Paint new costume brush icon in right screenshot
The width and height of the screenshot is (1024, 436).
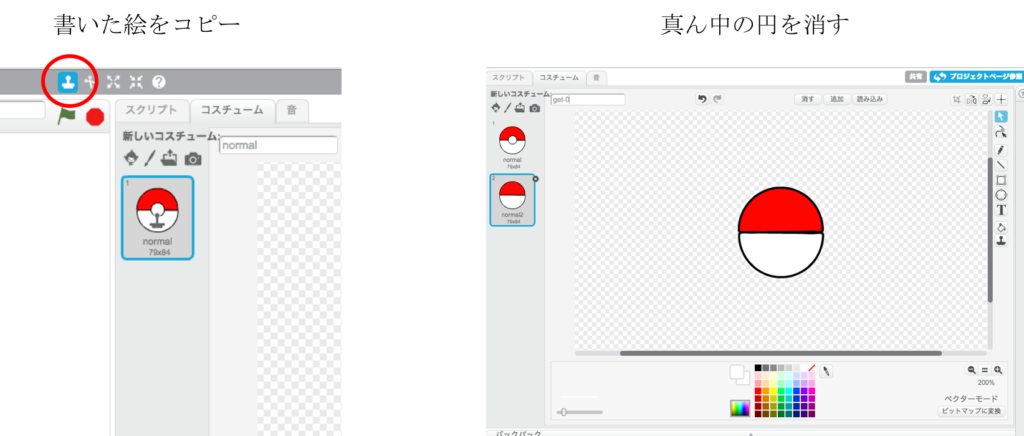pyautogui.click(x=507, y=108)
